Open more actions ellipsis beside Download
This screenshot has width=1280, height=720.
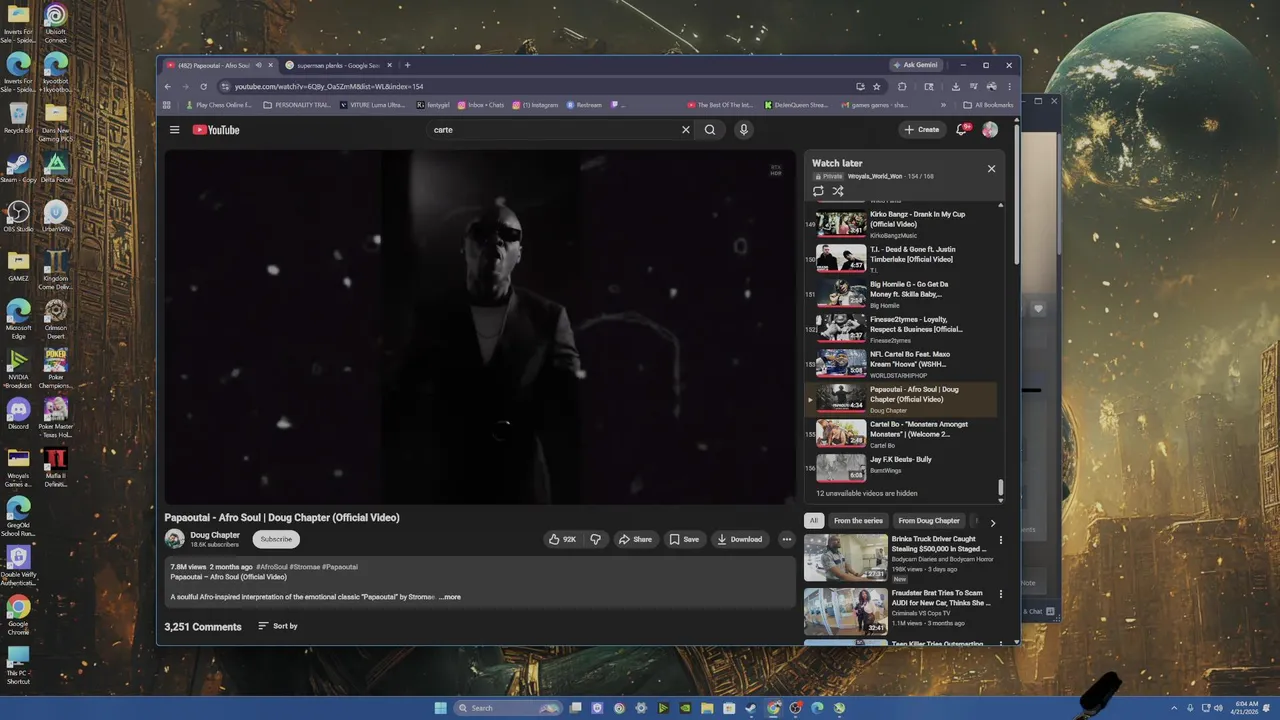(x=787, y=539)
